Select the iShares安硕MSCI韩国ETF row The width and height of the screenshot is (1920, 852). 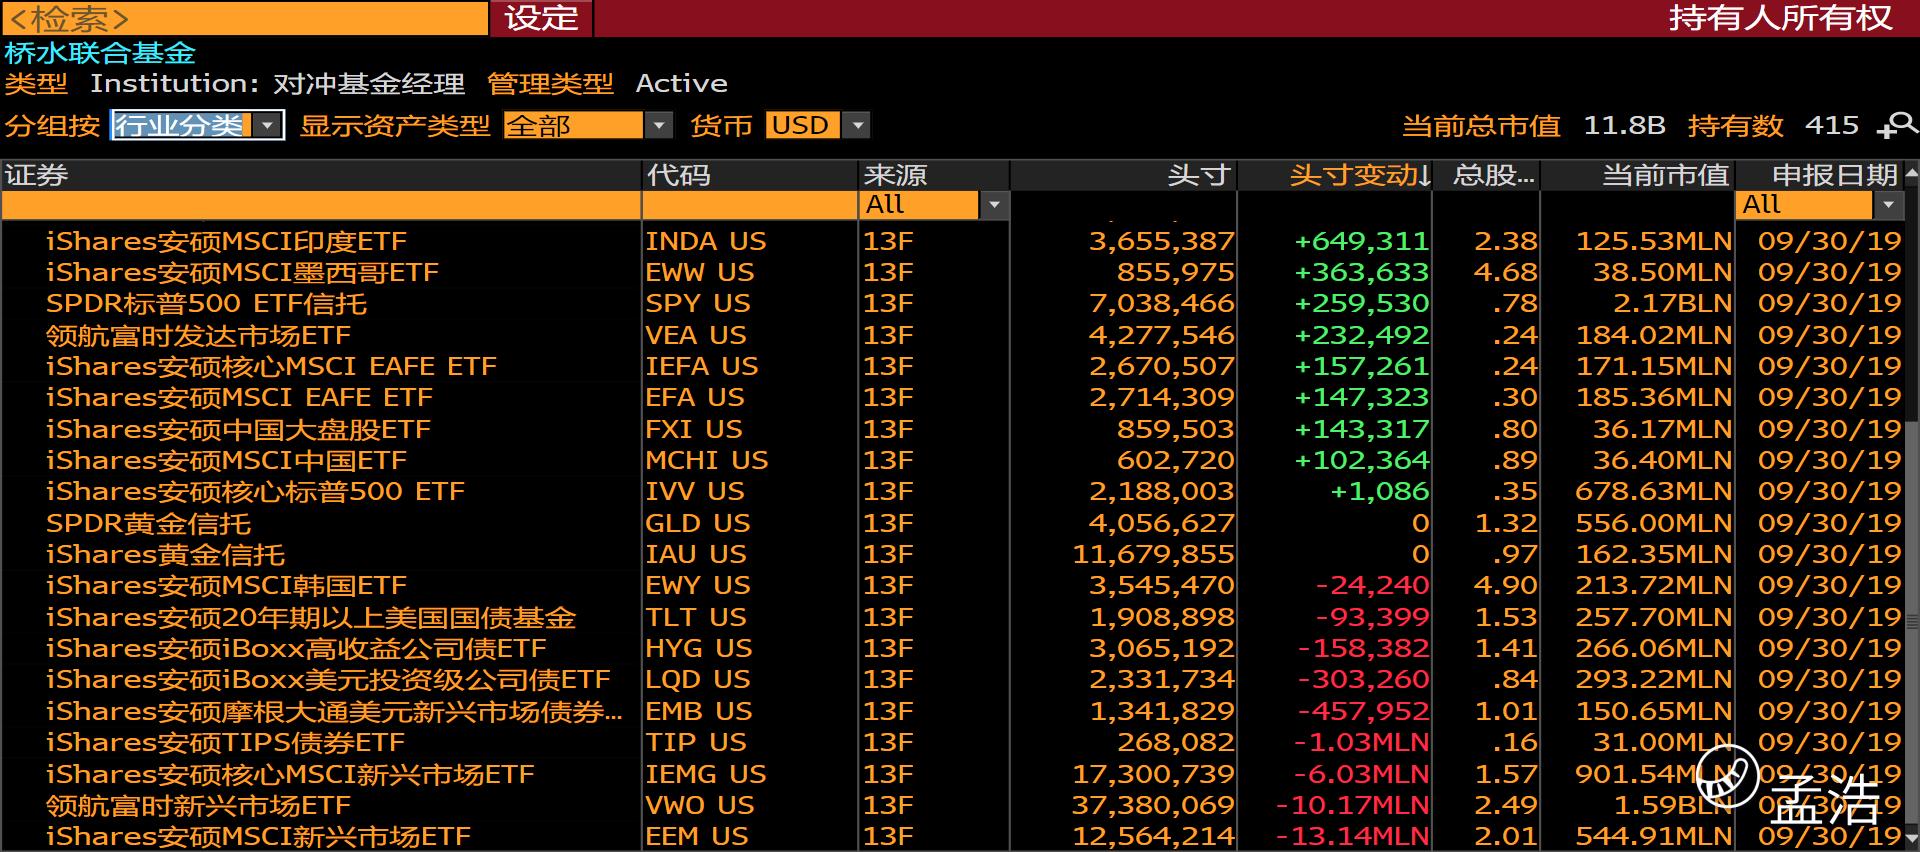tap(953, 585)
